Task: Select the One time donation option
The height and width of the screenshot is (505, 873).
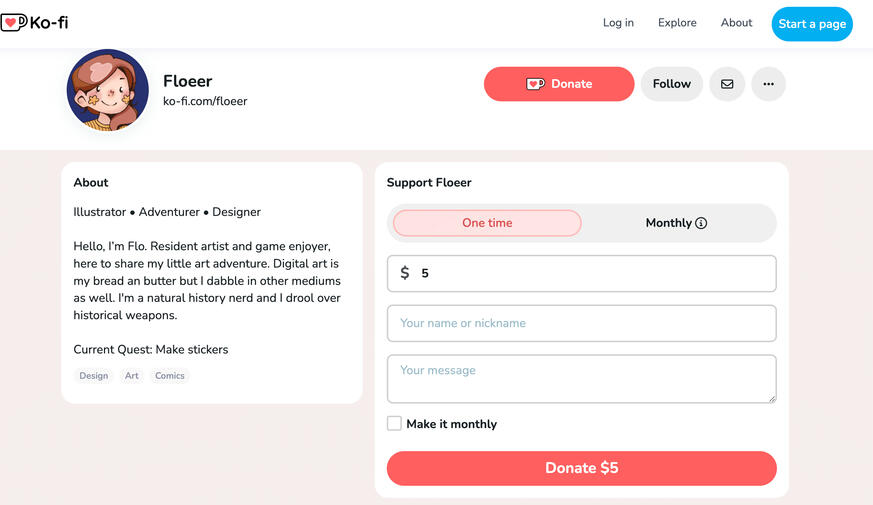Action: tap(487, 223)
